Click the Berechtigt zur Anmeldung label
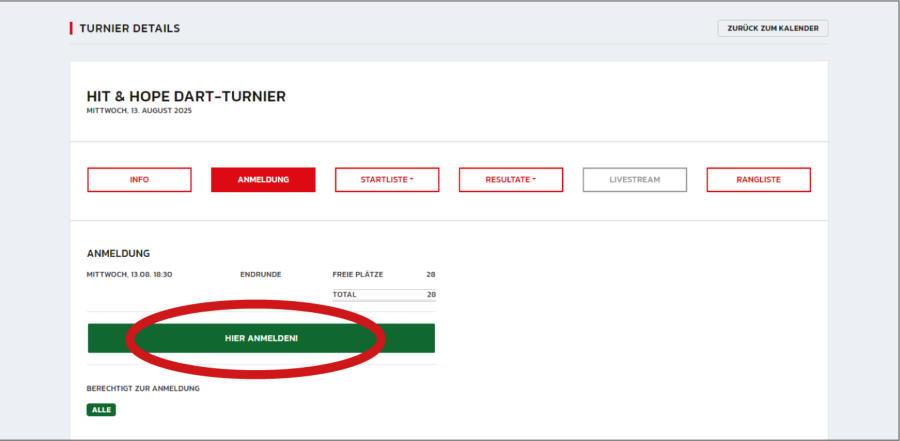 click(x=143, y=389)
